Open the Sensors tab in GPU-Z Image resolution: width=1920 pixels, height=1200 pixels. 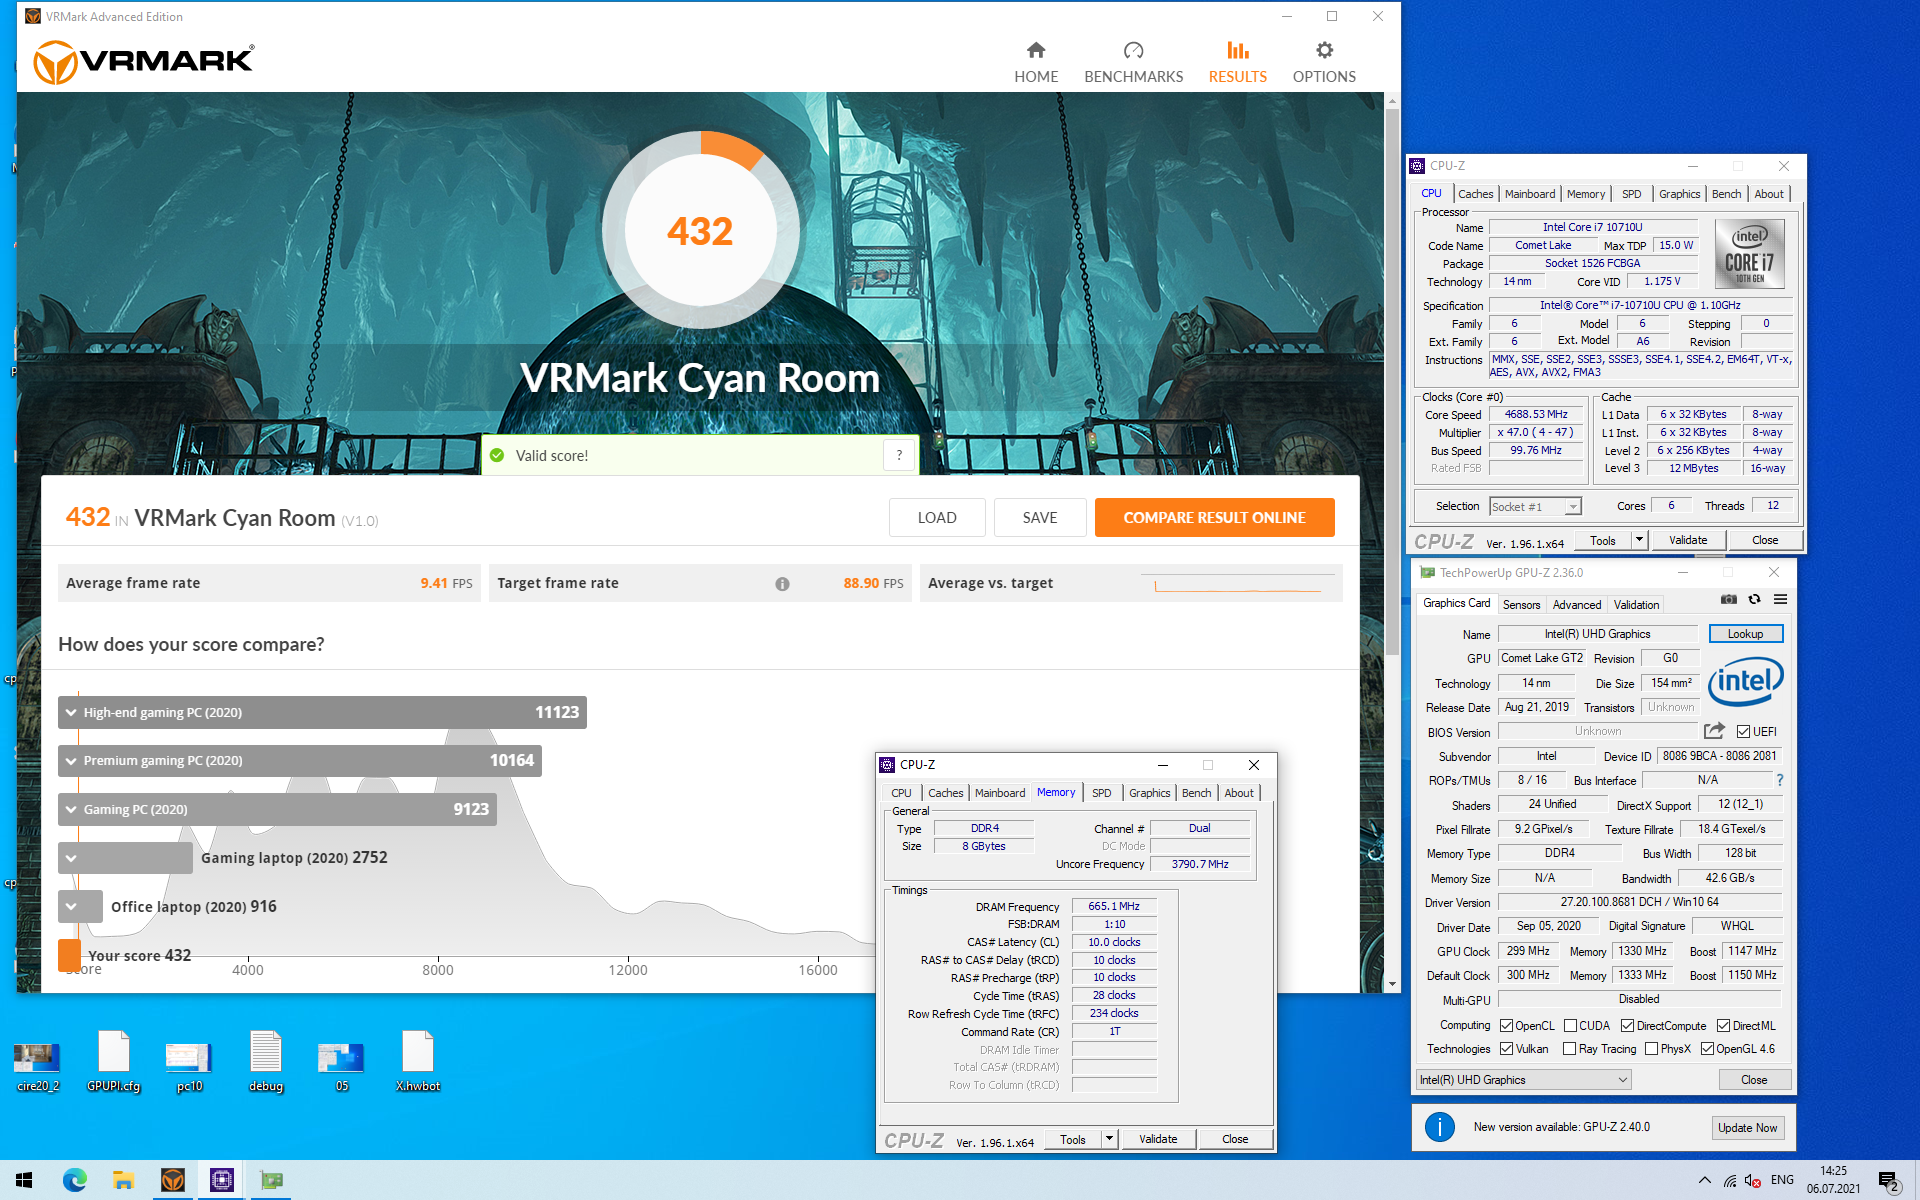pos(1521,605)
